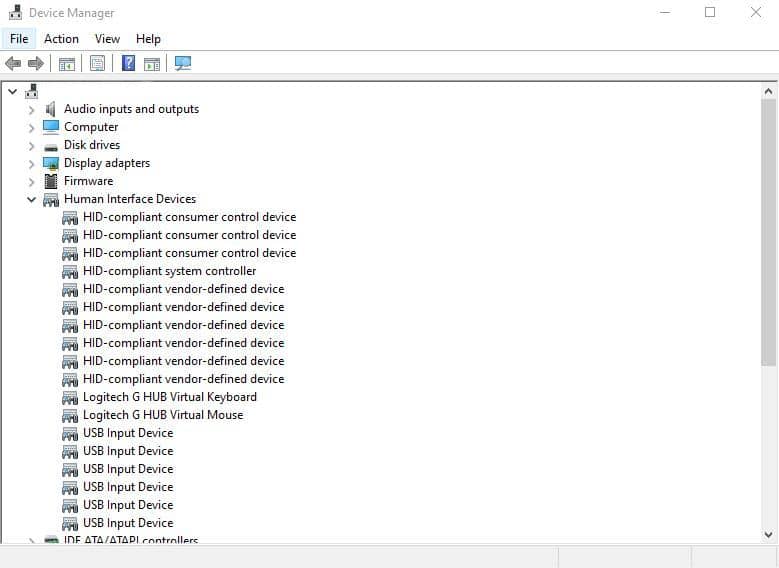The width and height of the screenshot is (779, 568).
Task: Select Human Interface Devices label
Action: pyautogui.click(x=130, y=199)
